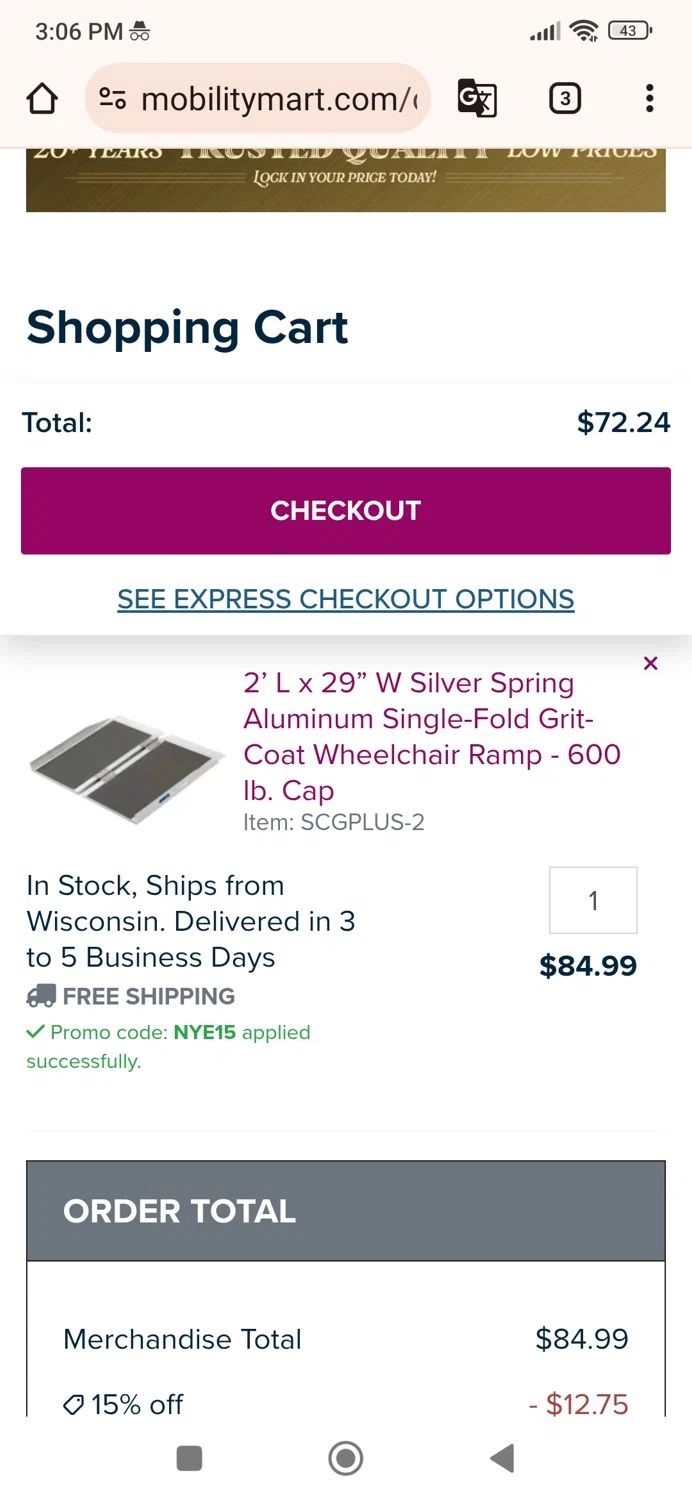Select the quantity input field

(593, 900)
